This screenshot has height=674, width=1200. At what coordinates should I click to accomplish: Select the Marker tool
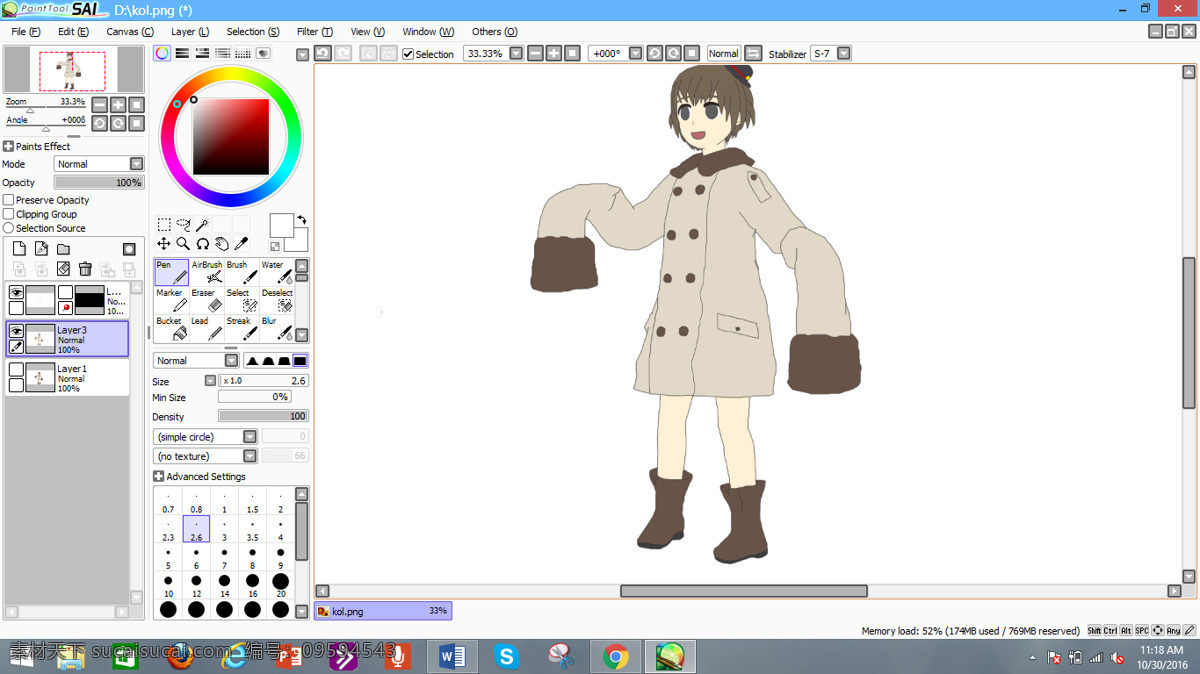[x=171, y=300]
